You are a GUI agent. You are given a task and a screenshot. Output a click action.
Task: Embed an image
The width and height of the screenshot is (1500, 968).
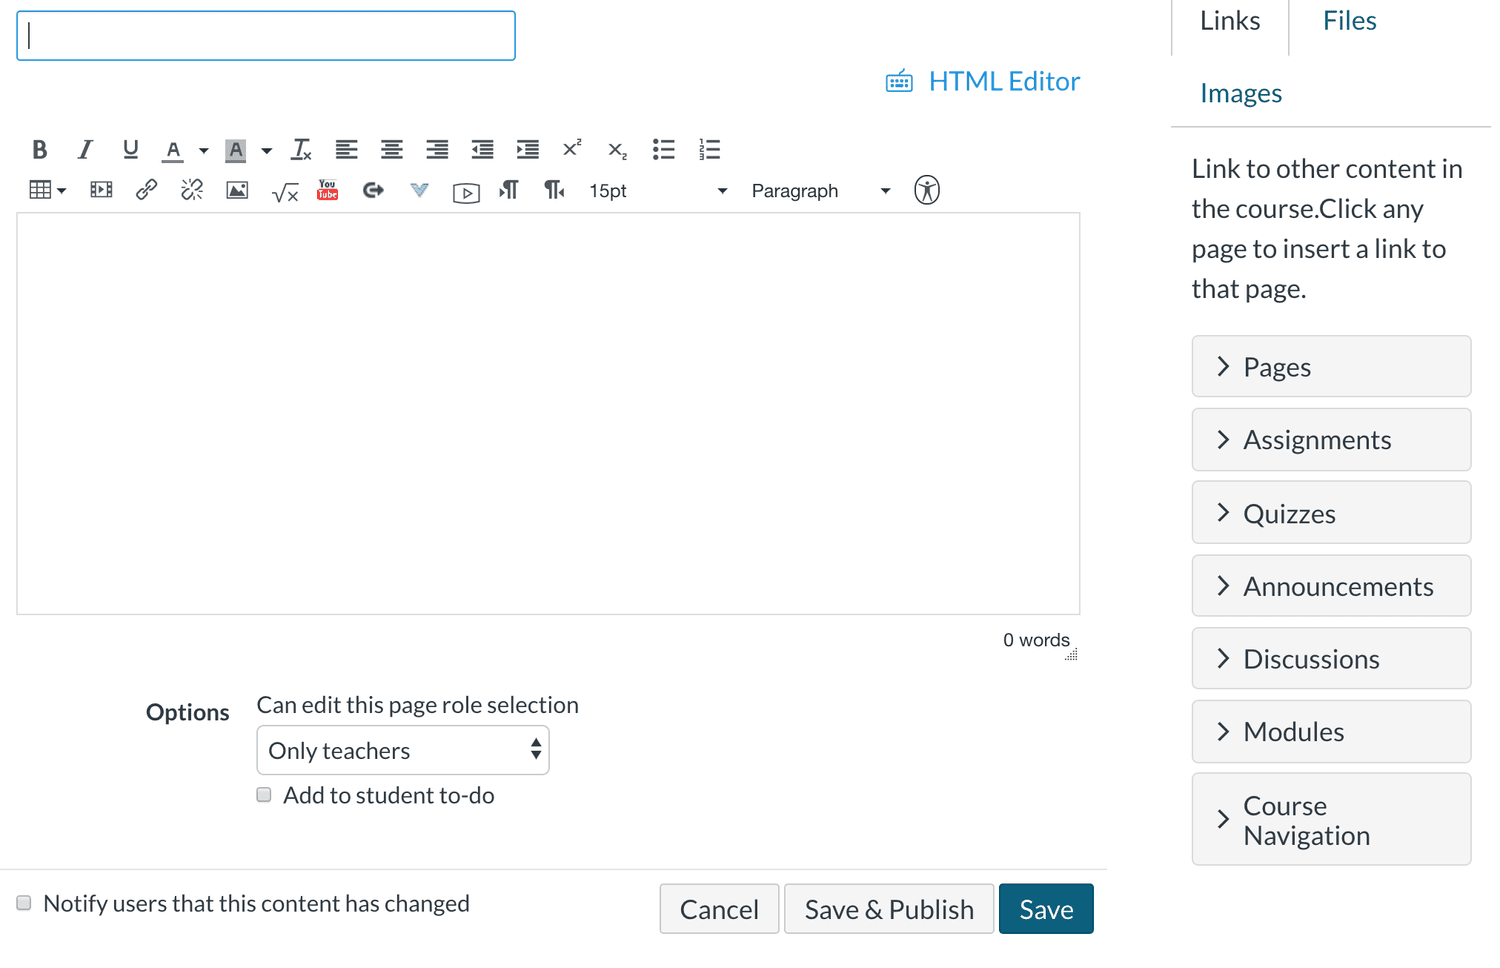pyautogui.click(x=237, y=190)
